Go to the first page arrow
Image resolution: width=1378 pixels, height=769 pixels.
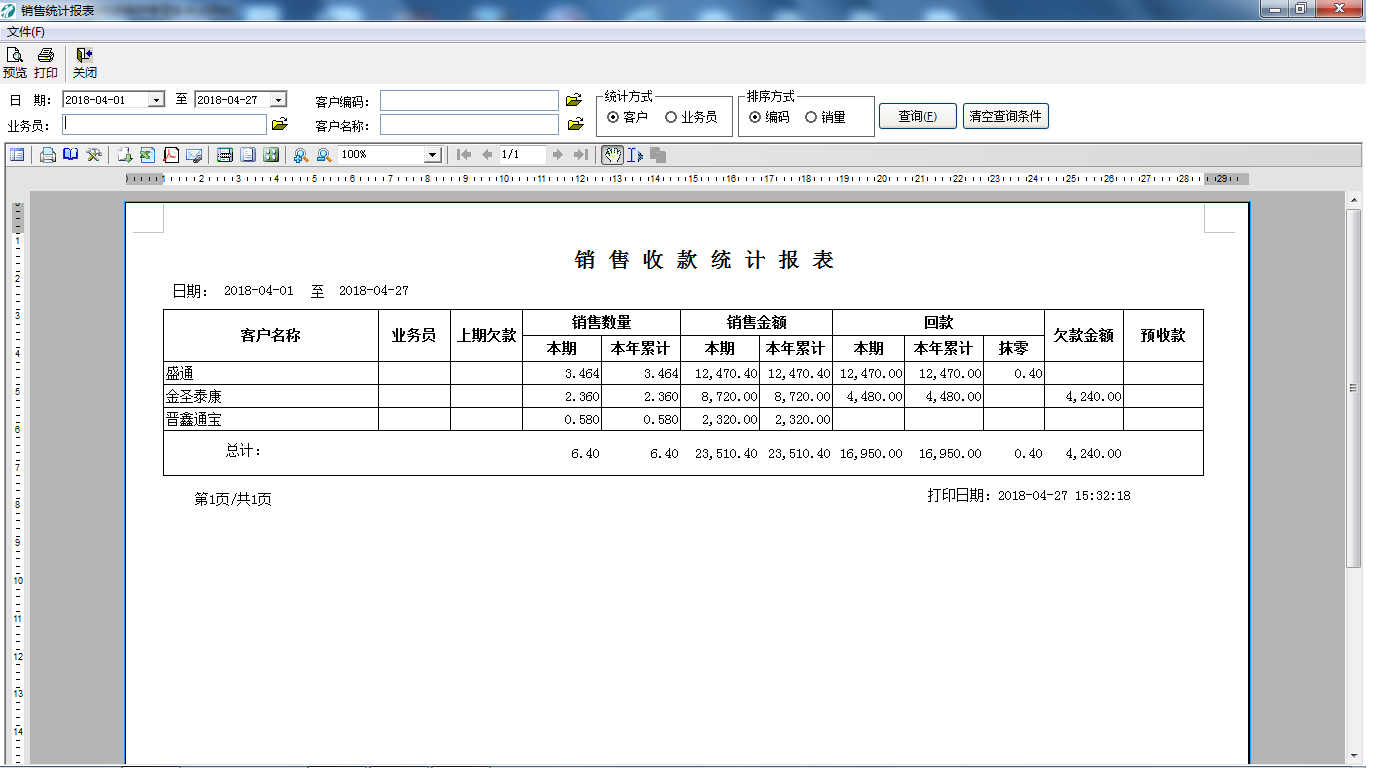464,155
